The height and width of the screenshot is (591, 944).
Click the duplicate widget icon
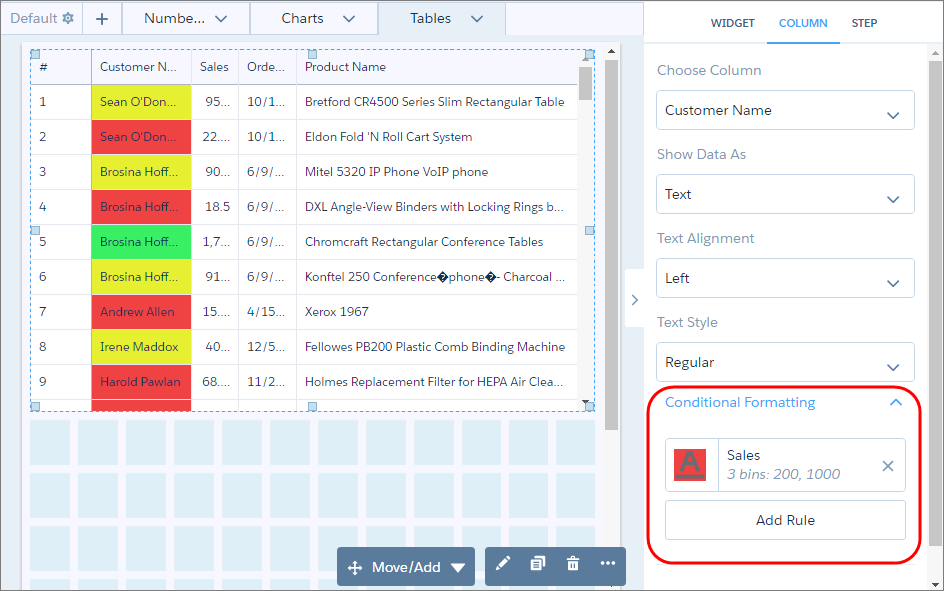[x=538, y=564]
